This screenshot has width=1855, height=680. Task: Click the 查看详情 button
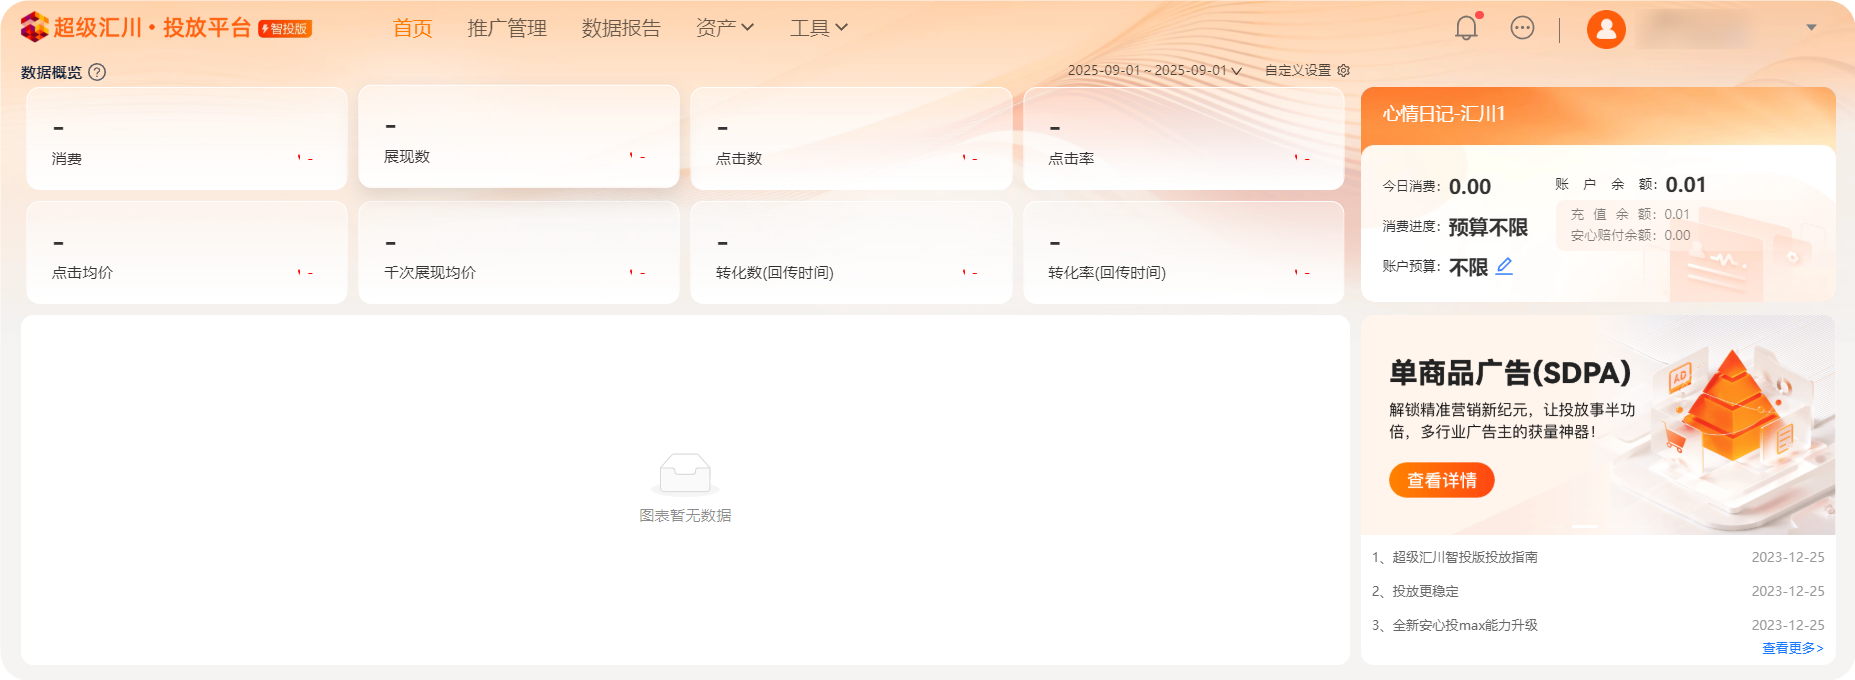[1441, 480]
